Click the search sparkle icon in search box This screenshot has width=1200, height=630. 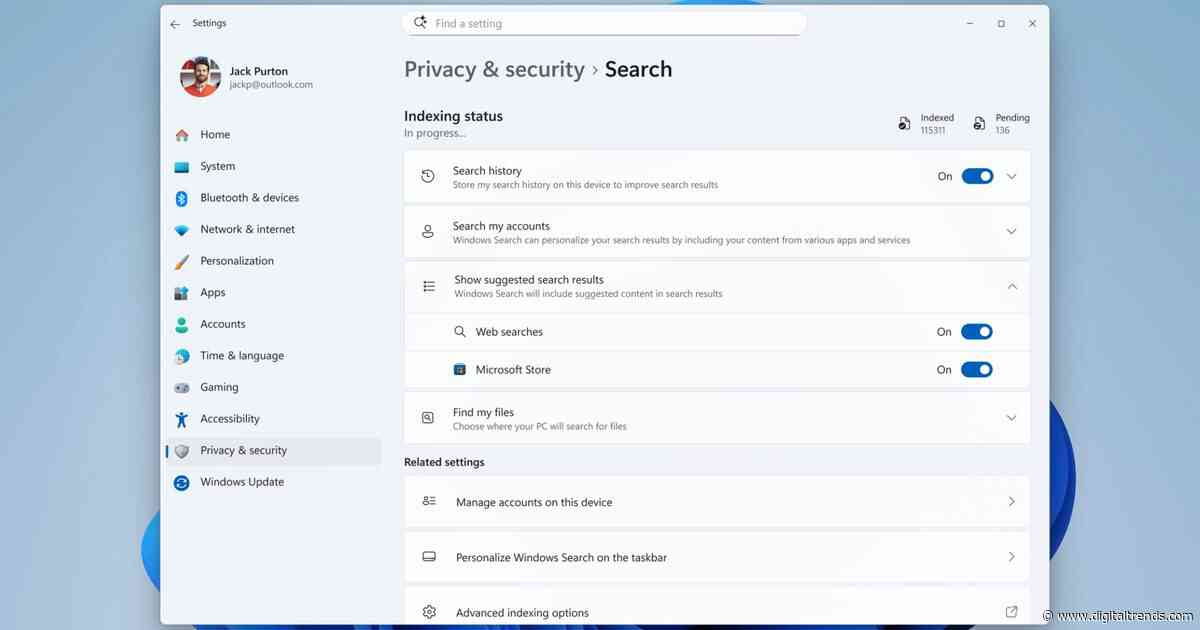pos(420,22)
